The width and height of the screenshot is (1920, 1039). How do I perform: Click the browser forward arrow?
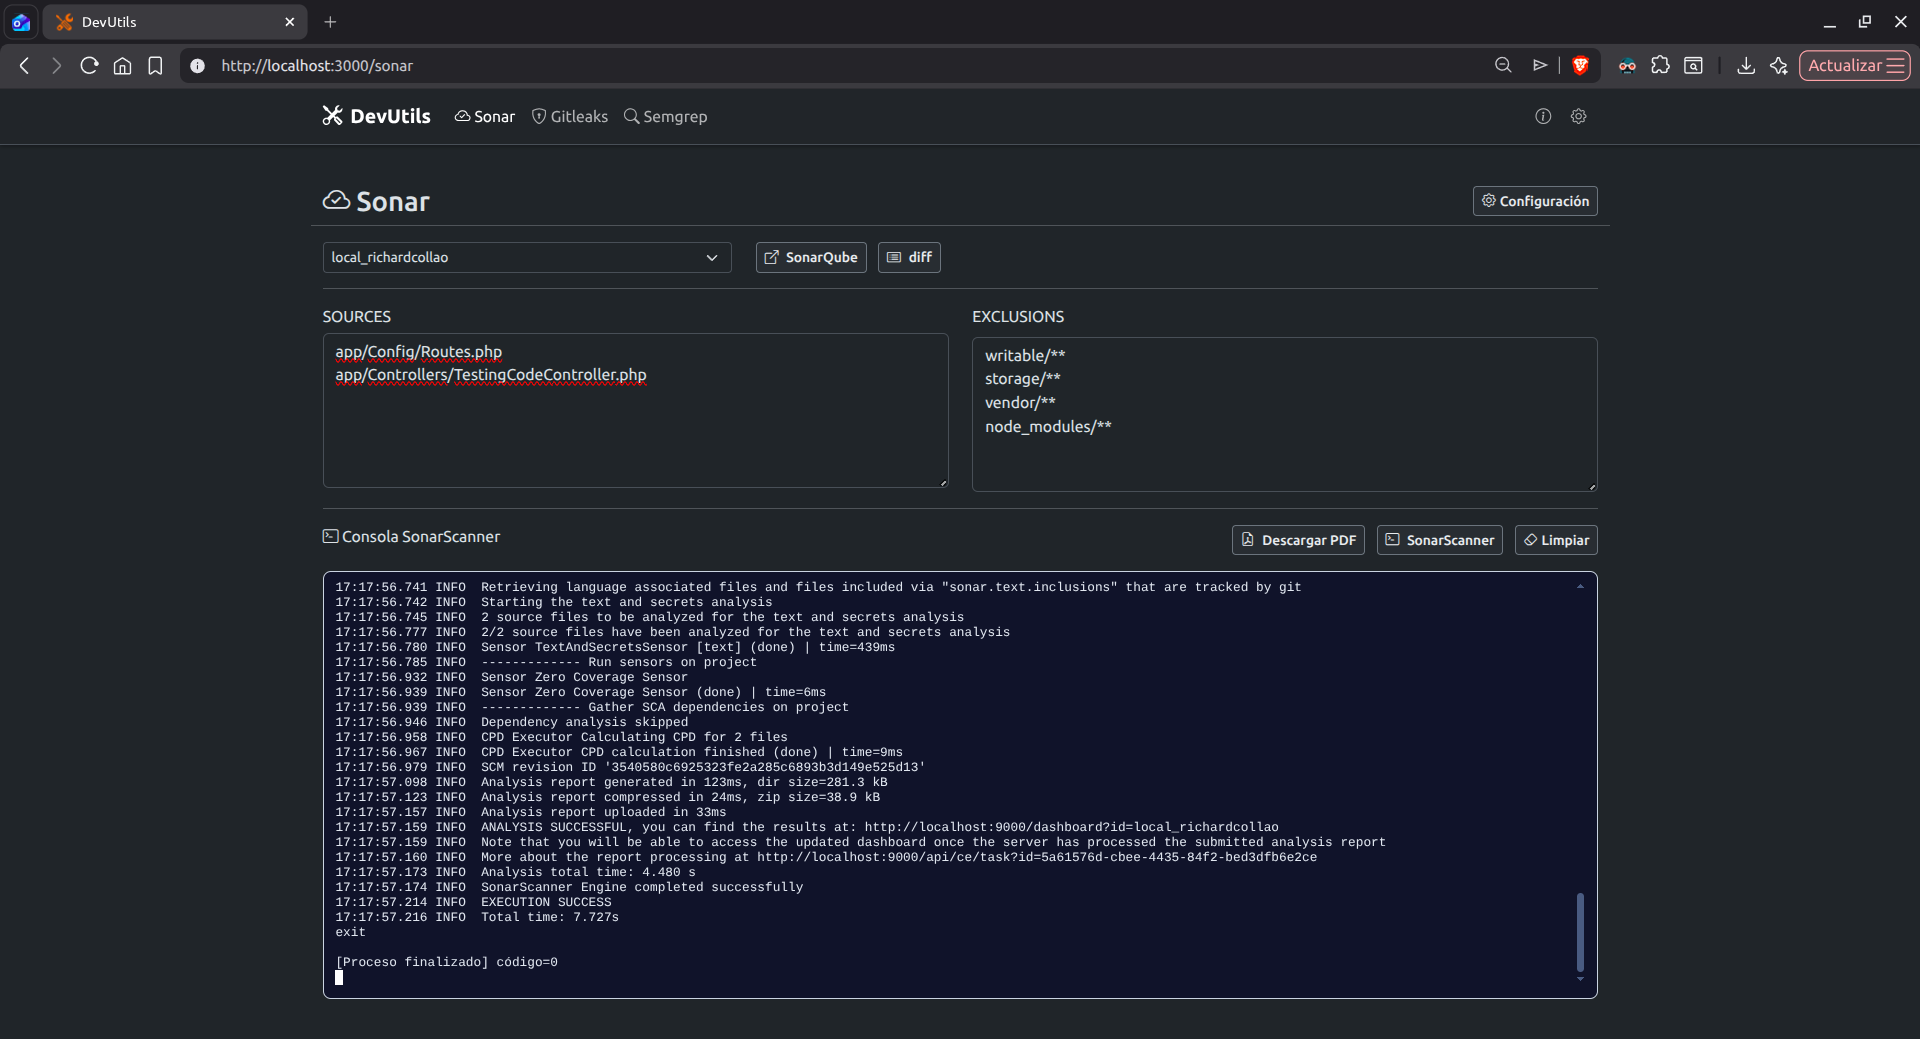56,65
